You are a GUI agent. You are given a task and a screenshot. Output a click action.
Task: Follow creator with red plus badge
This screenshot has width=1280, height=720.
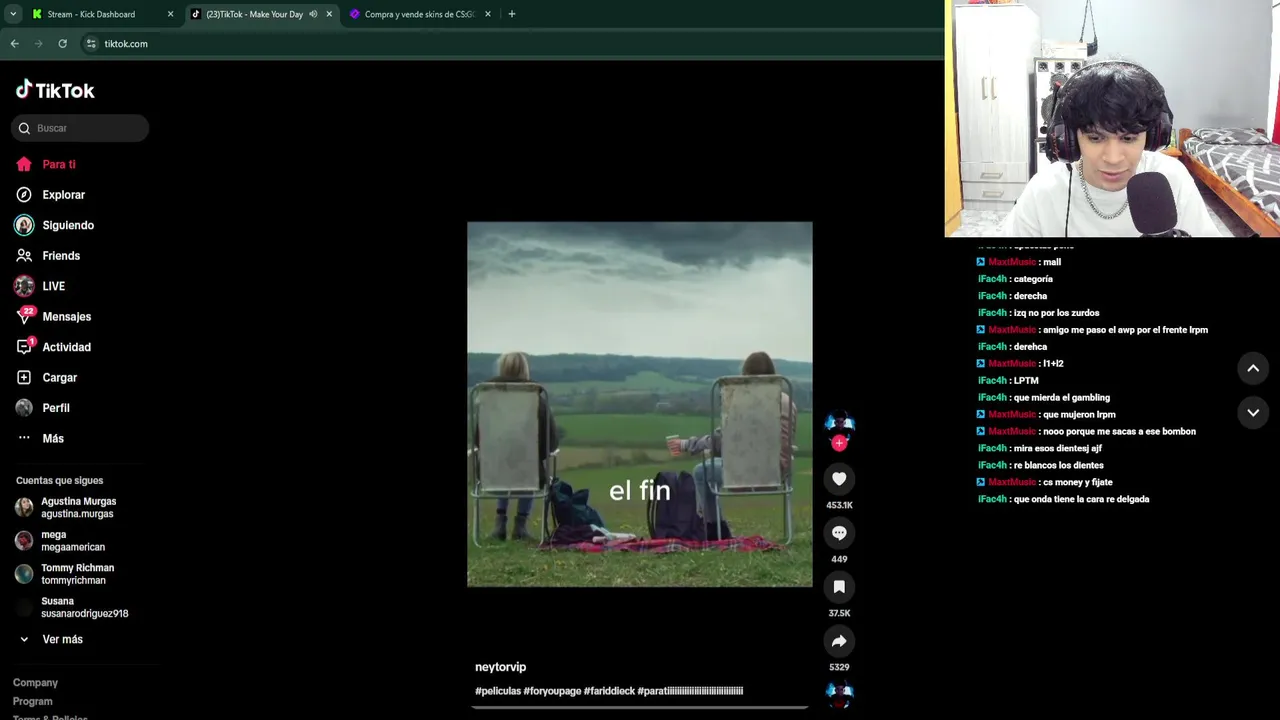point(839,442)
